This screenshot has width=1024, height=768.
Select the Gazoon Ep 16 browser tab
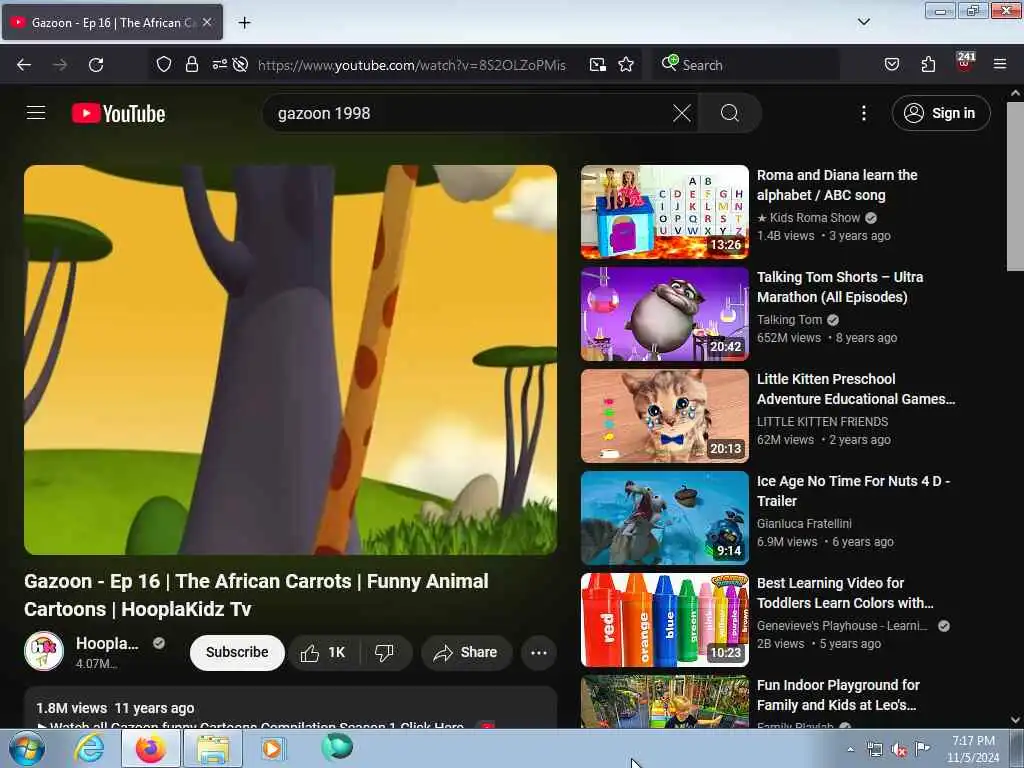click(x=112, y=23)
